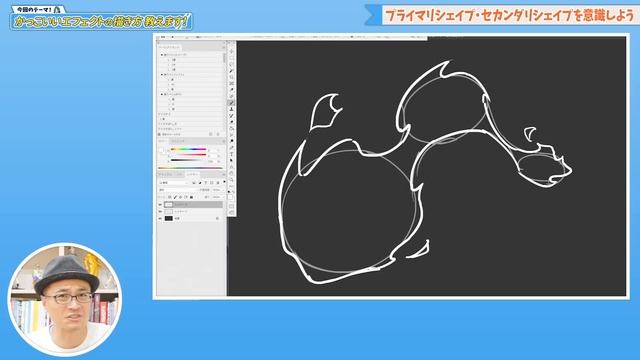Image resolution: width=640 pixels, height=360 pixels.
Task: Select the Crop tool
Action: (231, 77)
